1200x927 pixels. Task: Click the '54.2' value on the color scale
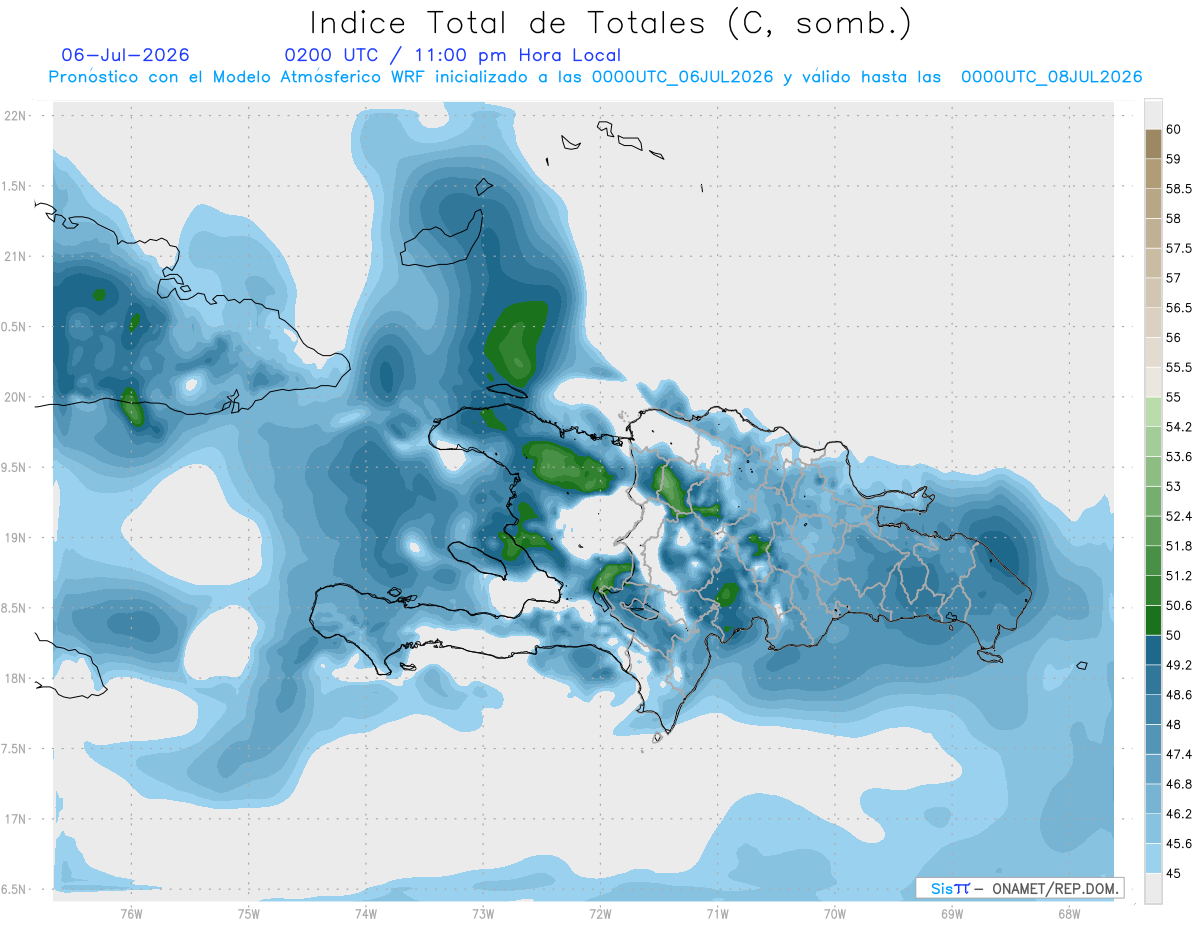(1179, 427)
